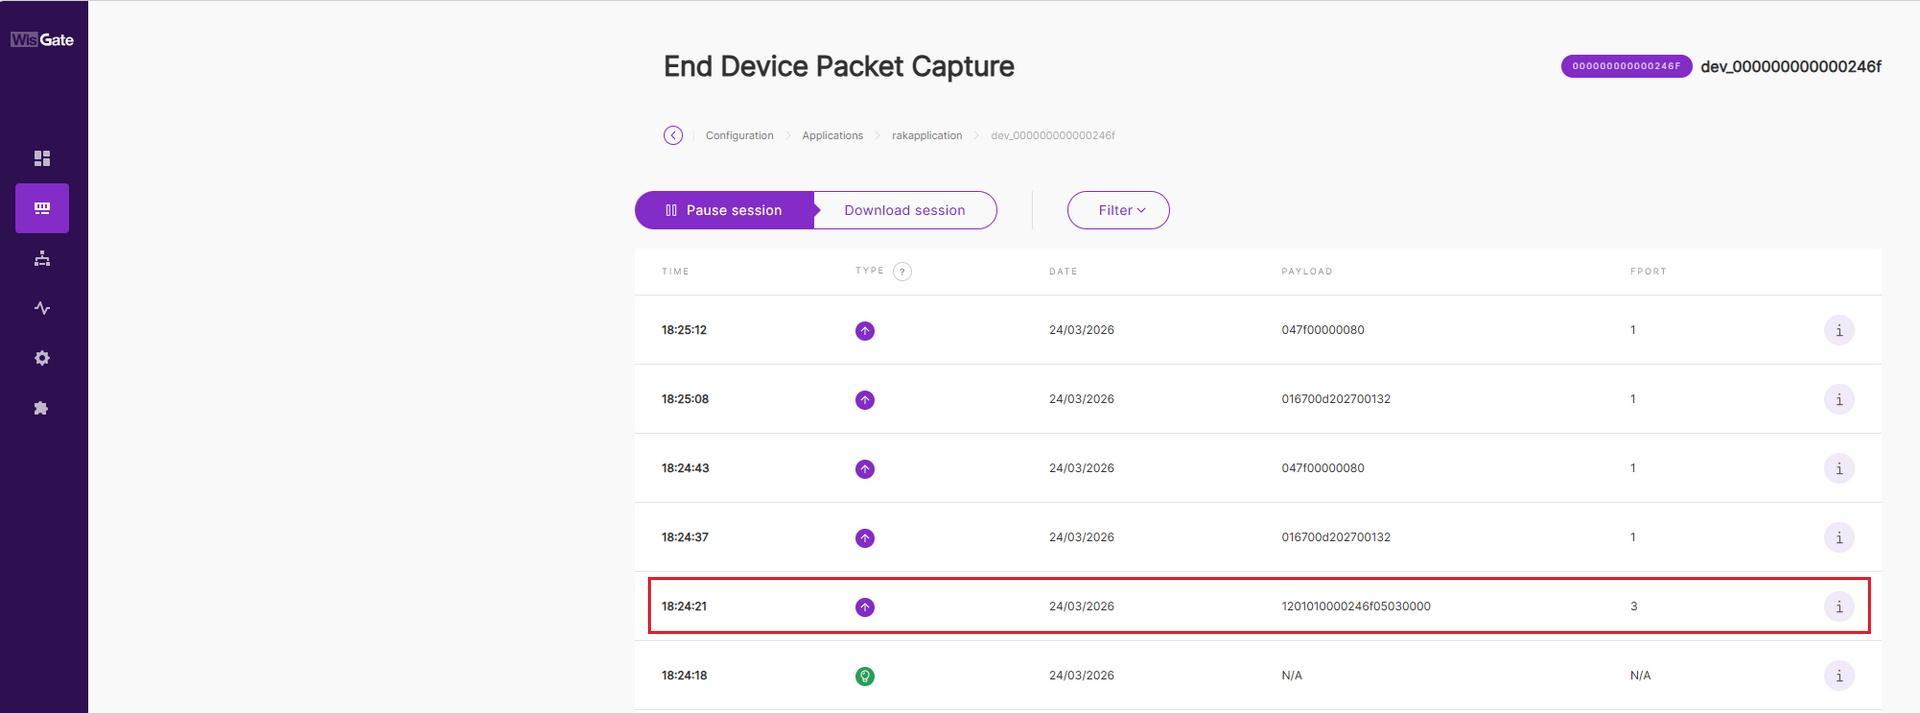Open info for the 18:24:18 join packet
Viewport: 1920px width, 713px height.
pyautogui.click(x=1838, y=676)
